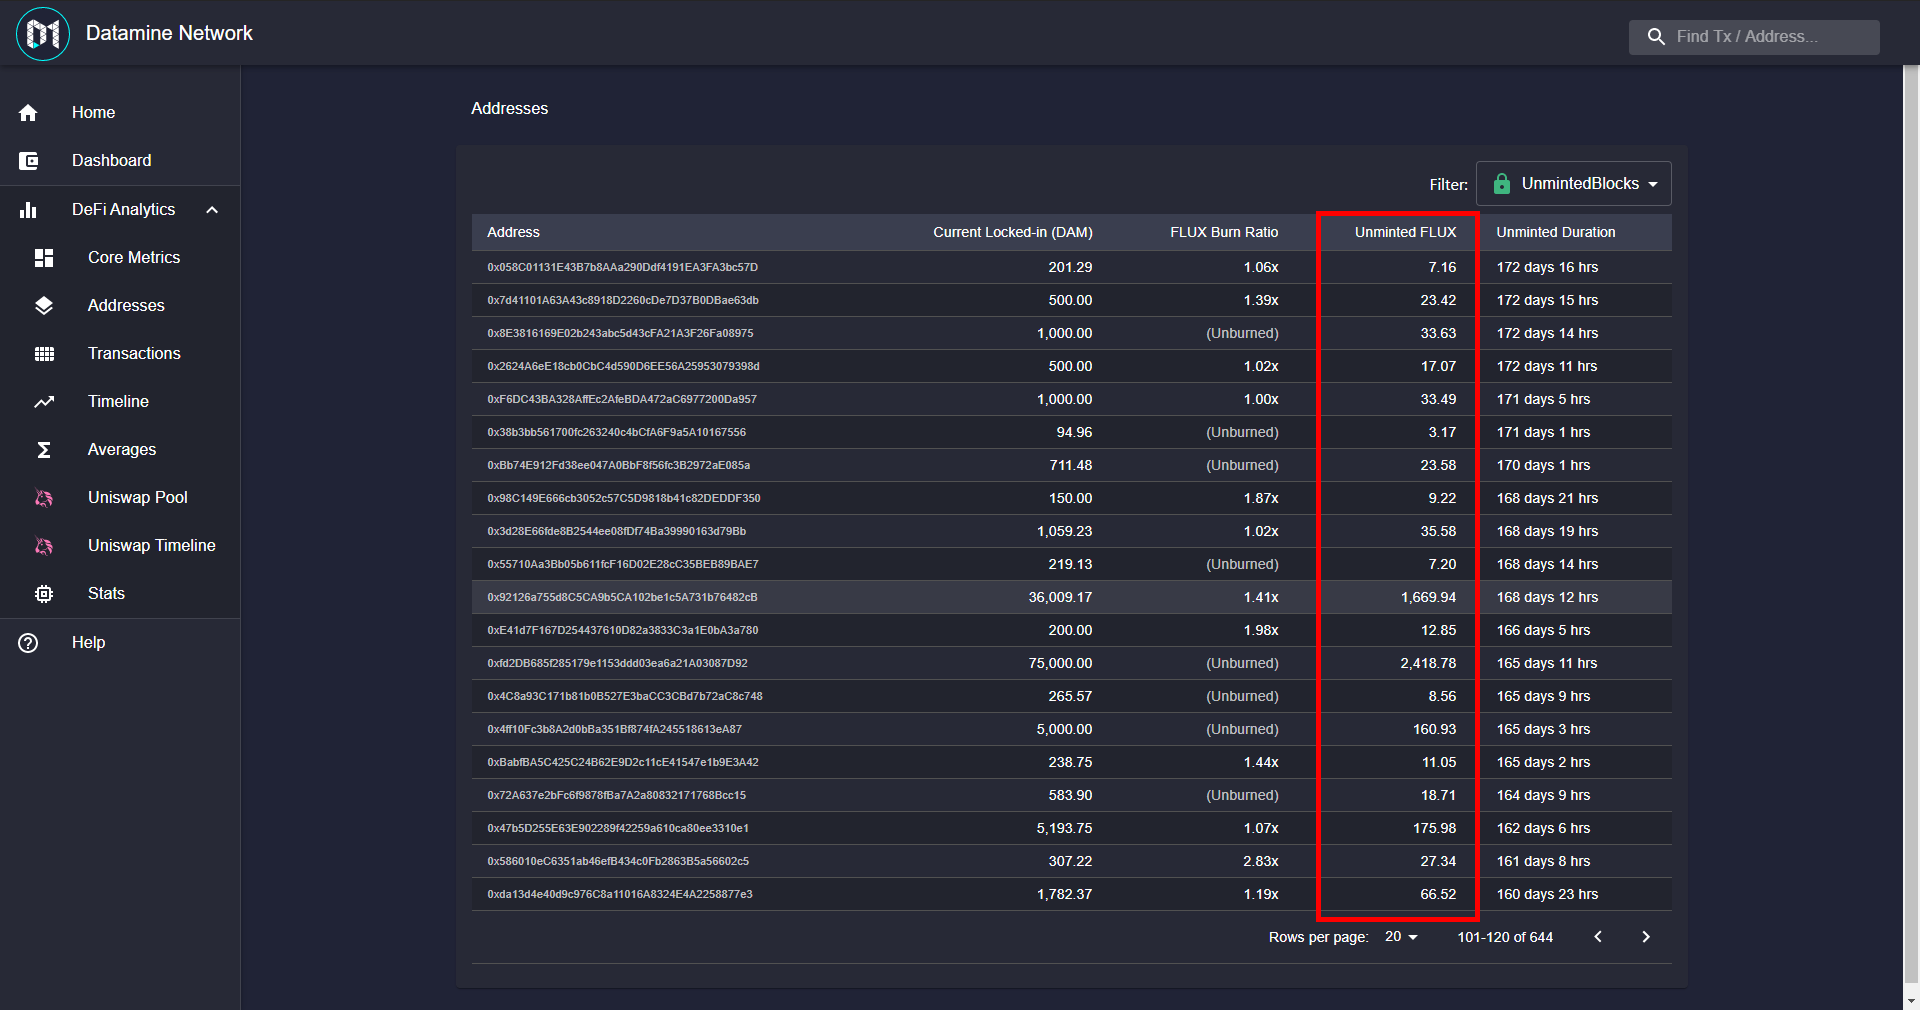1920x1010 pixels.
Task: Click the Dashboard wallet icon
Action: click(x=28, y=161)
